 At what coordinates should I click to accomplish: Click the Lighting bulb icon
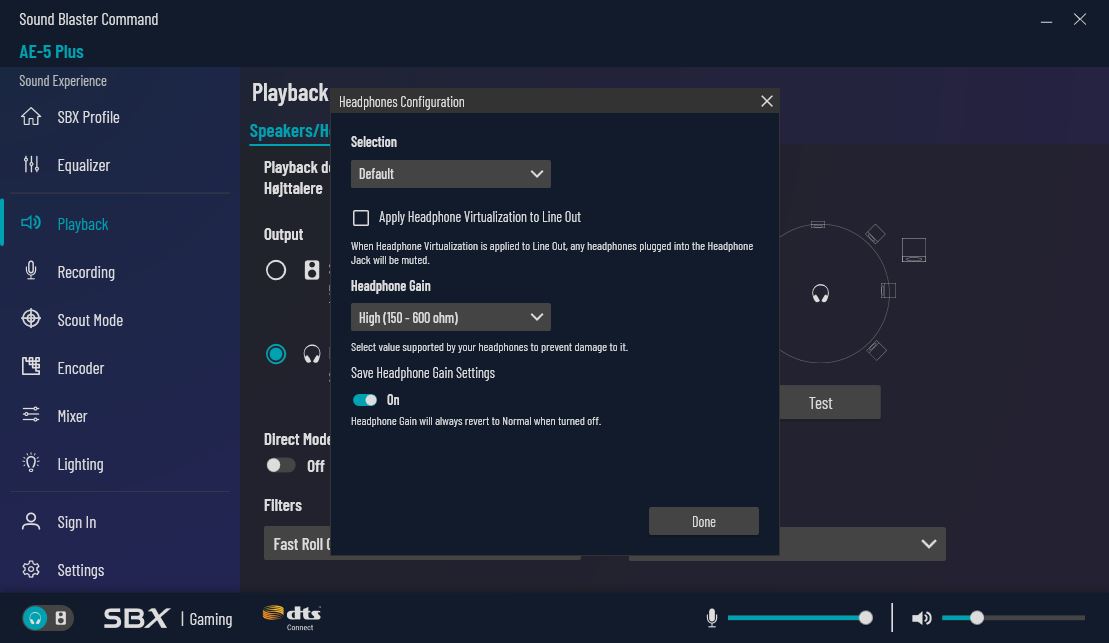coord(31,463)
